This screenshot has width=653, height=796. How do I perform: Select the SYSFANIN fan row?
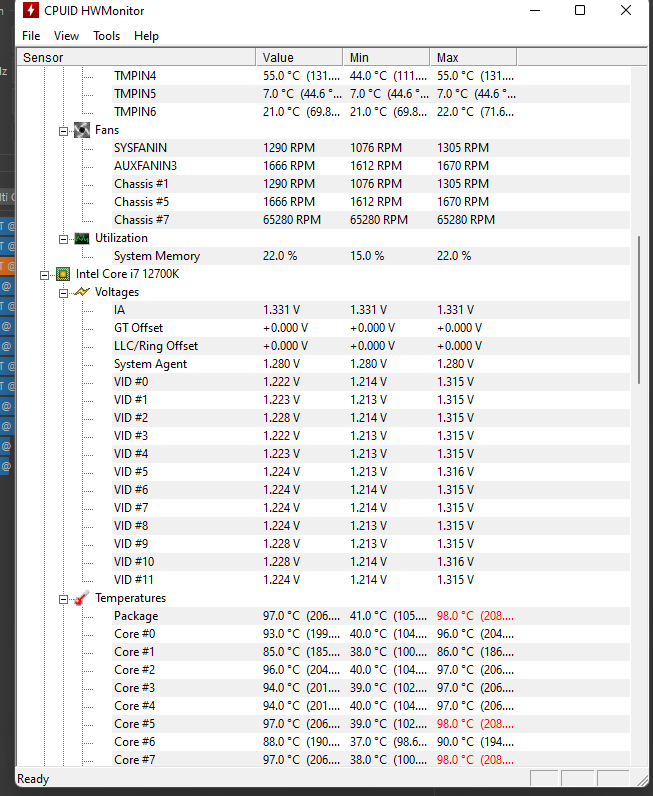pos(371,148)
